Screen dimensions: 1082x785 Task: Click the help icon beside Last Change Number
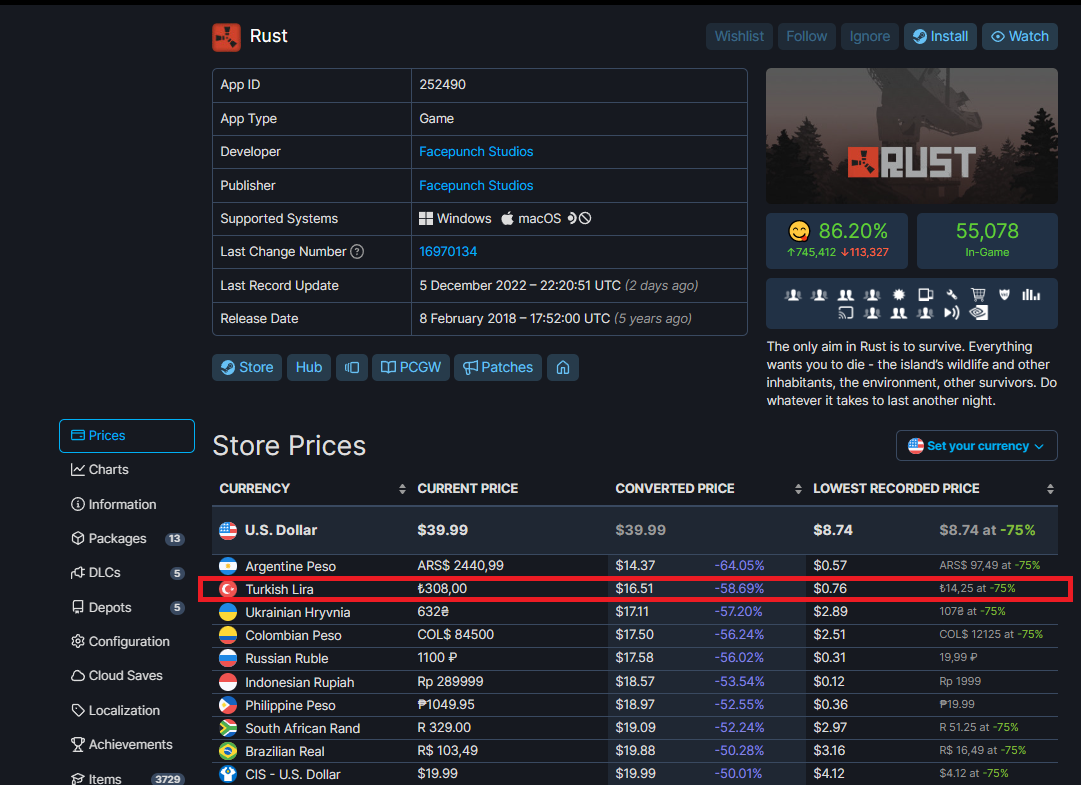[357, 252]
